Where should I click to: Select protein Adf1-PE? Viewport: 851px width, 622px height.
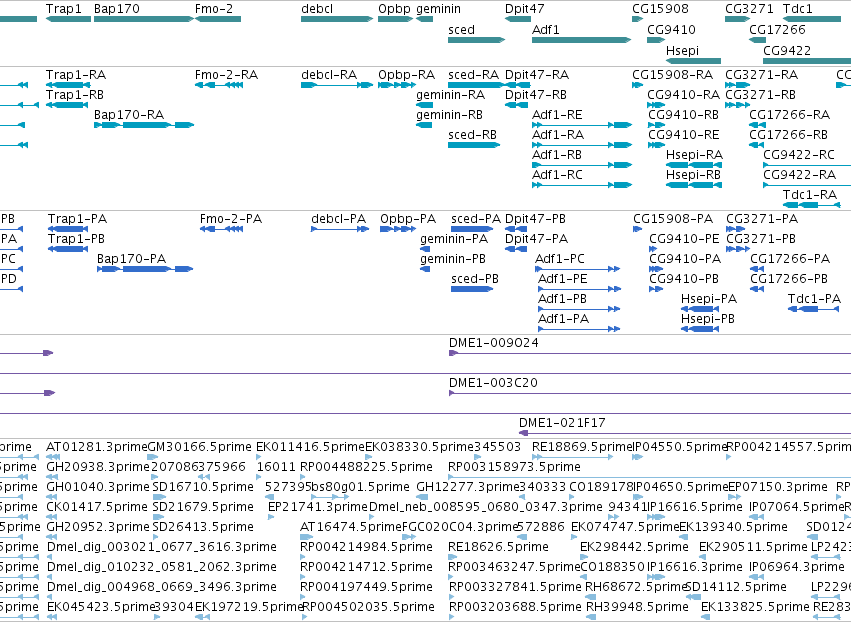point(563,280)
